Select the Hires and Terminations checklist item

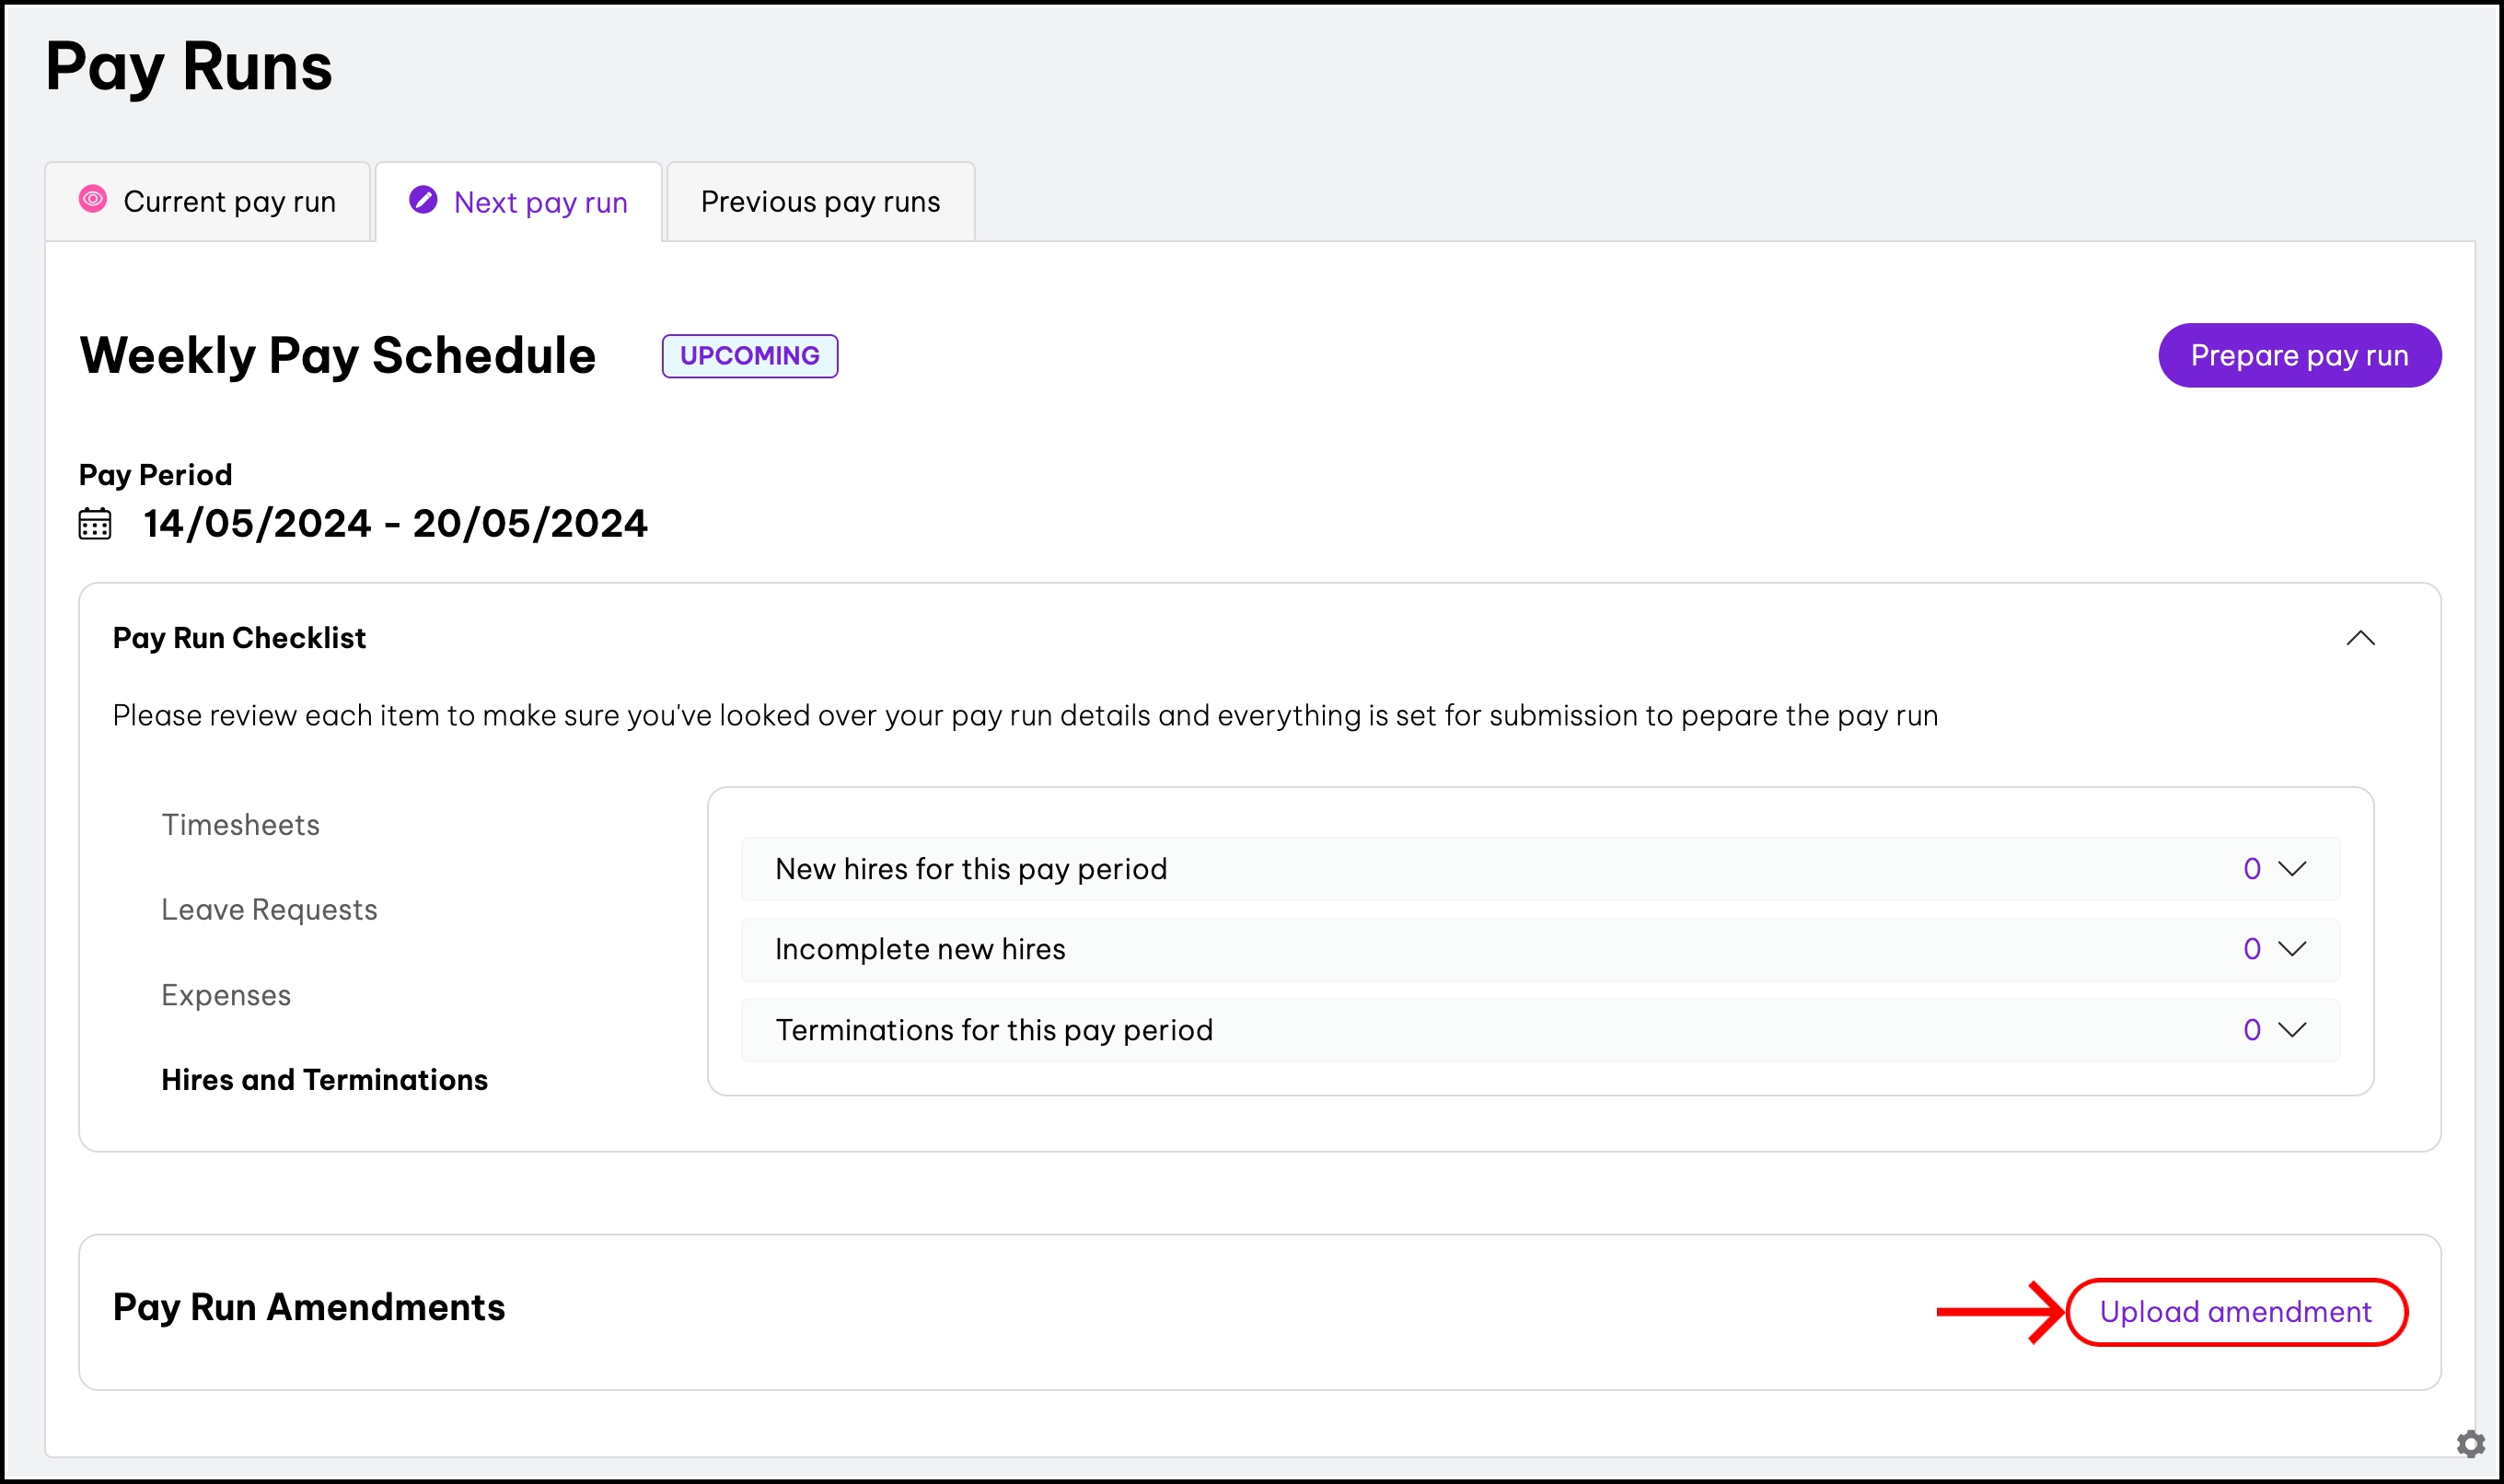coord(324,1080)
